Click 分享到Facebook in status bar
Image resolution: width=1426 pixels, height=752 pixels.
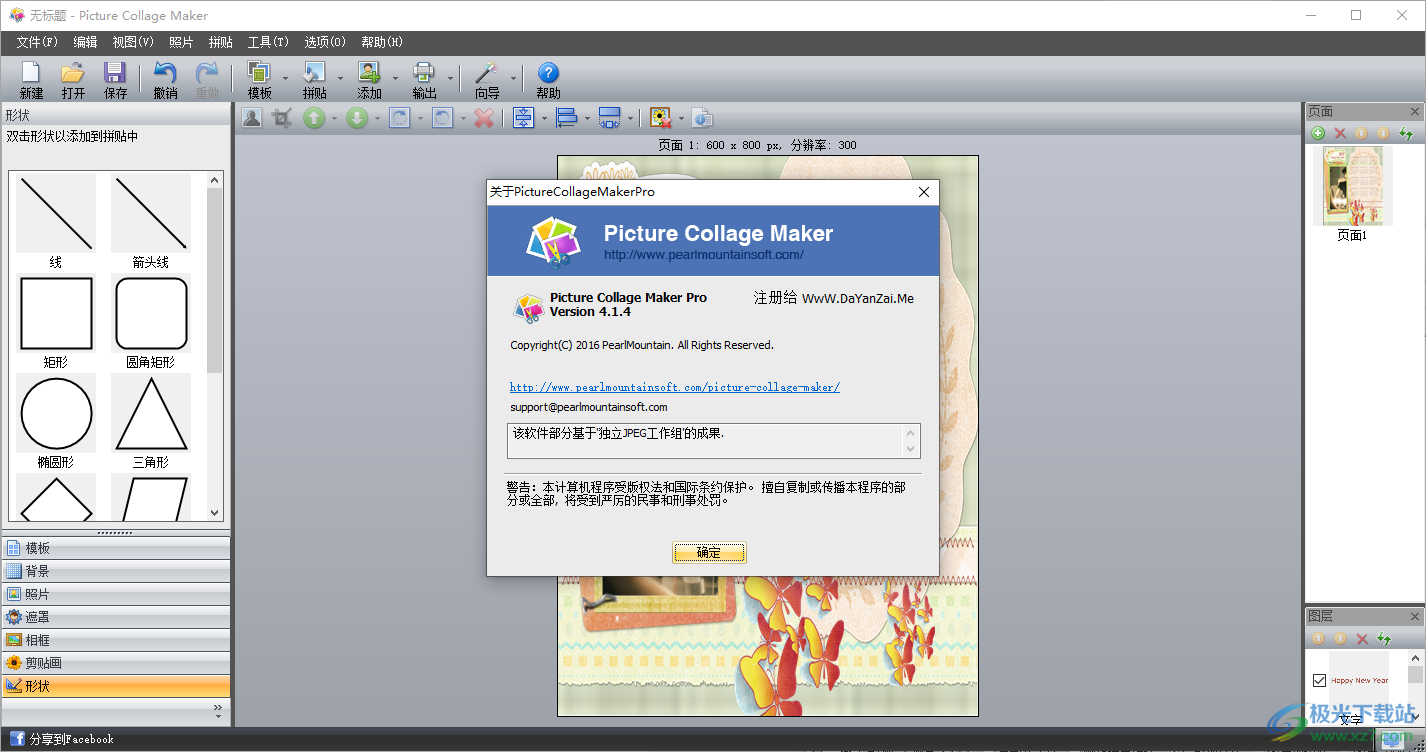72,739
